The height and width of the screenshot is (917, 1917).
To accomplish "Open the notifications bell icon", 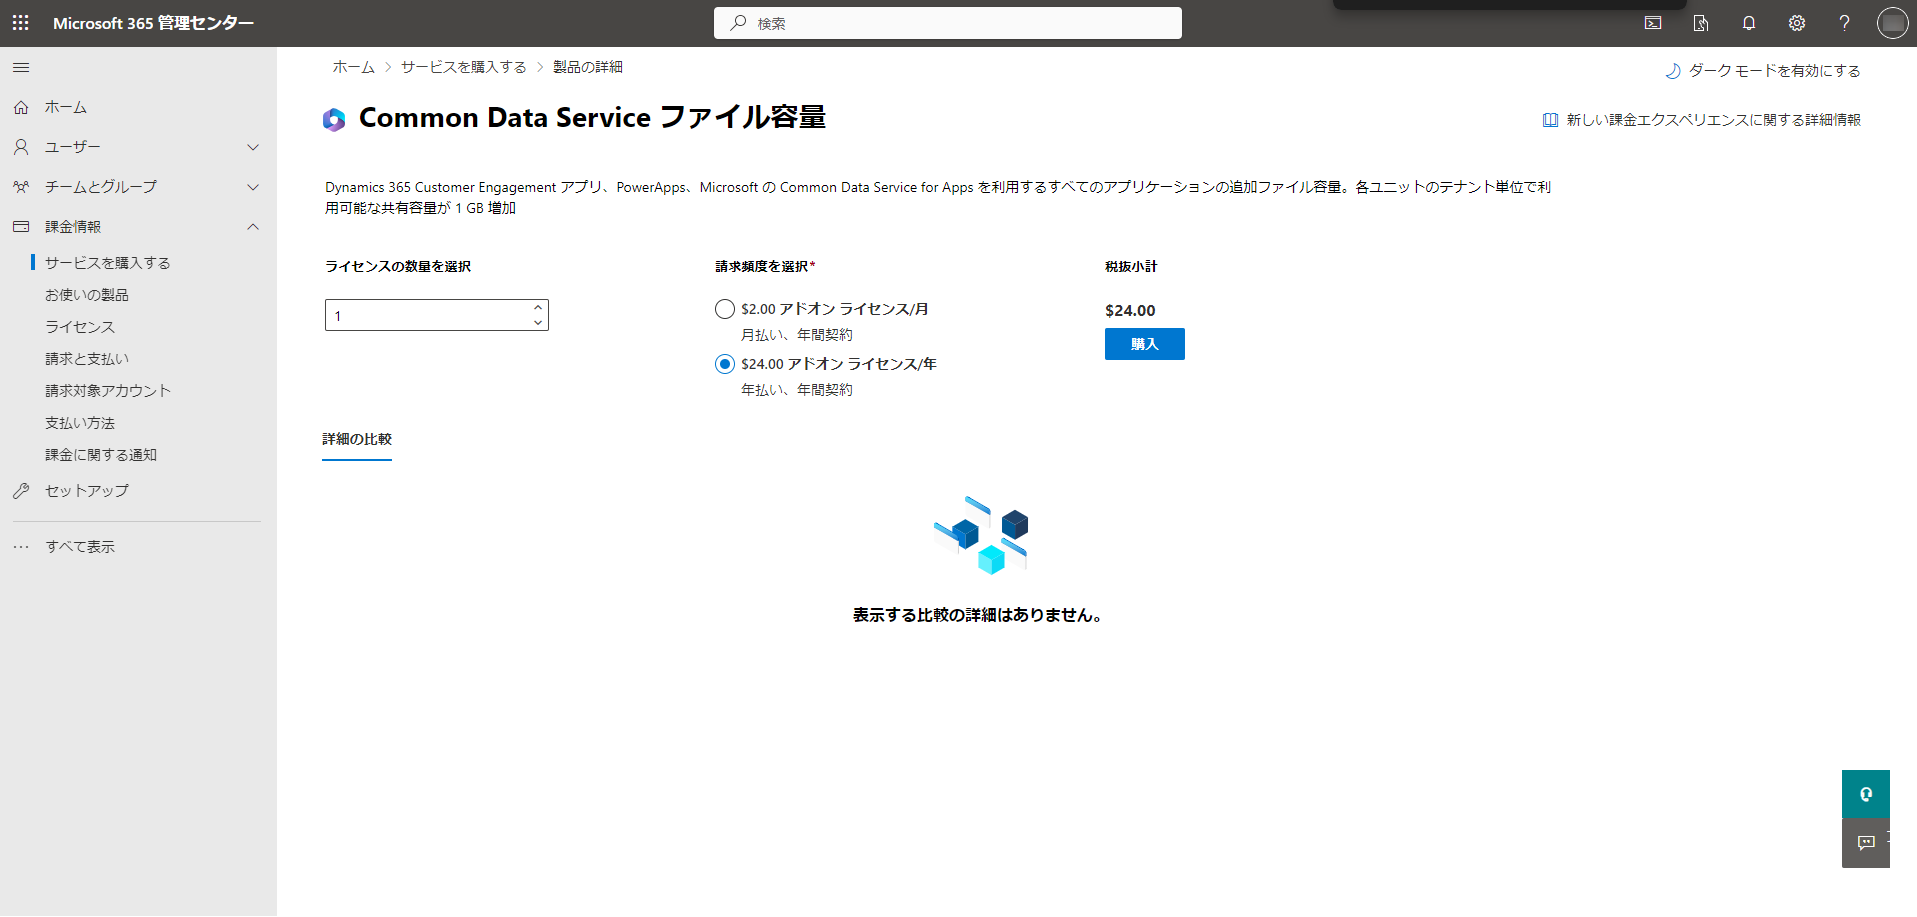I will click(x=1749, y=23).
